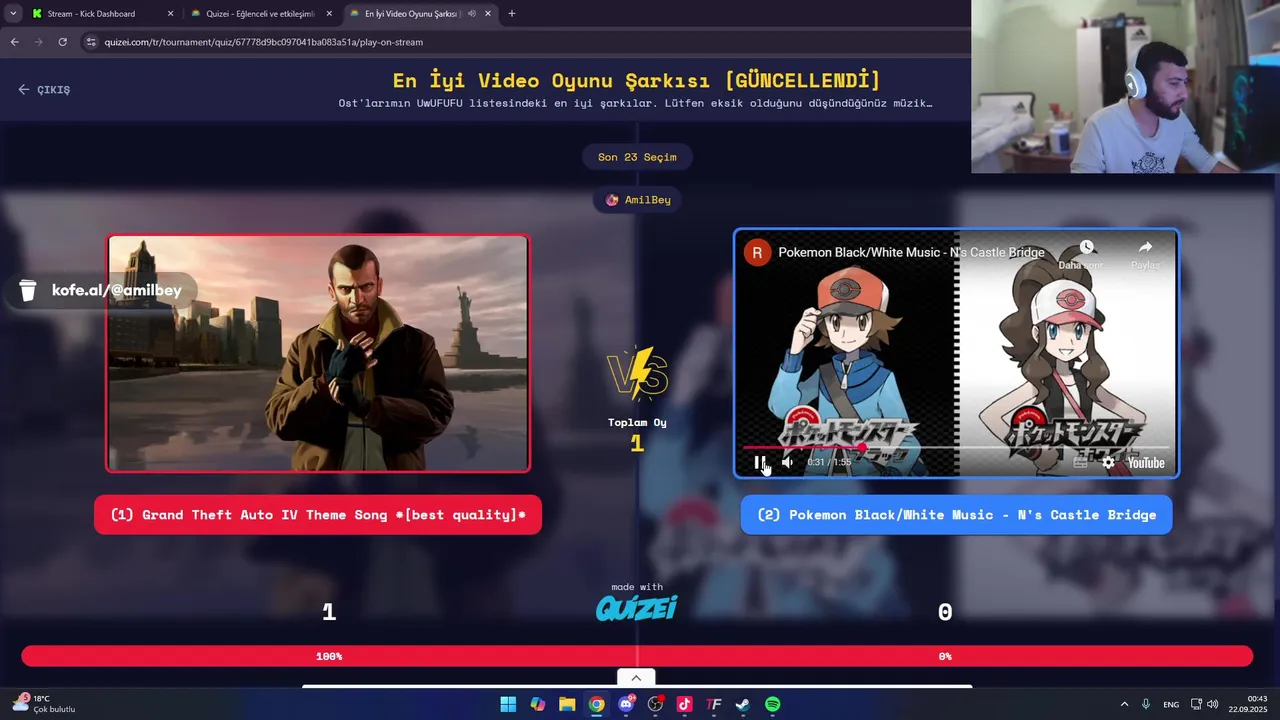Mute the YouTube player volume
This screenshot has width=1280, height=720.
[787, 462]
